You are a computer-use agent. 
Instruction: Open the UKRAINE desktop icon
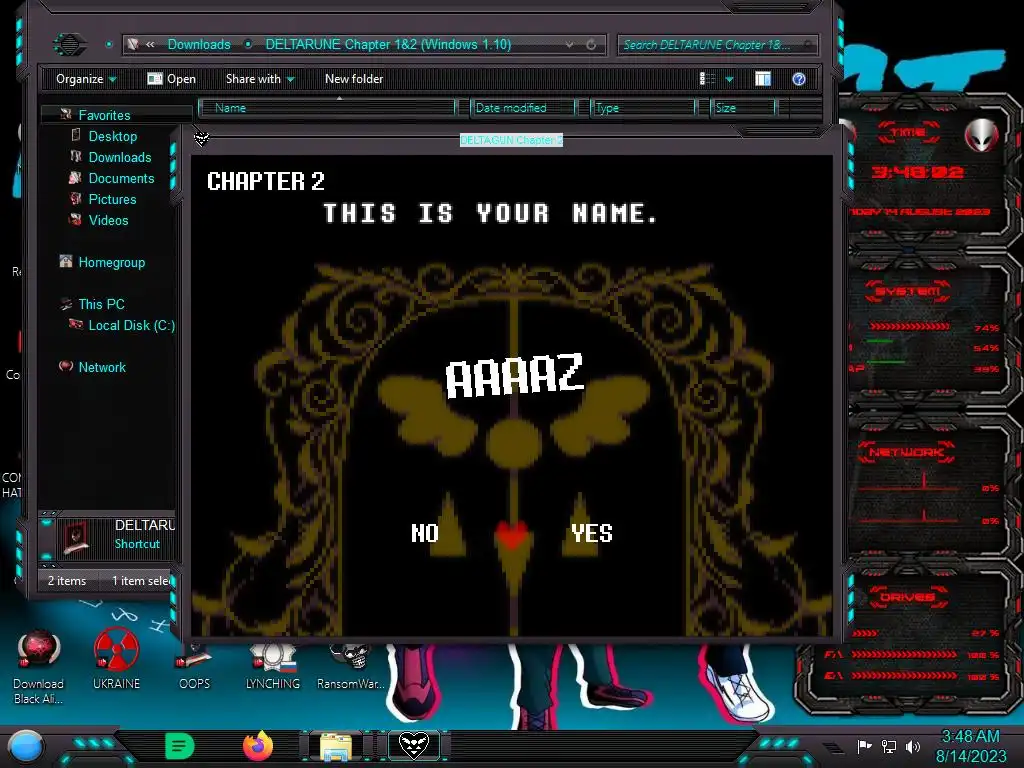(116, 660)
